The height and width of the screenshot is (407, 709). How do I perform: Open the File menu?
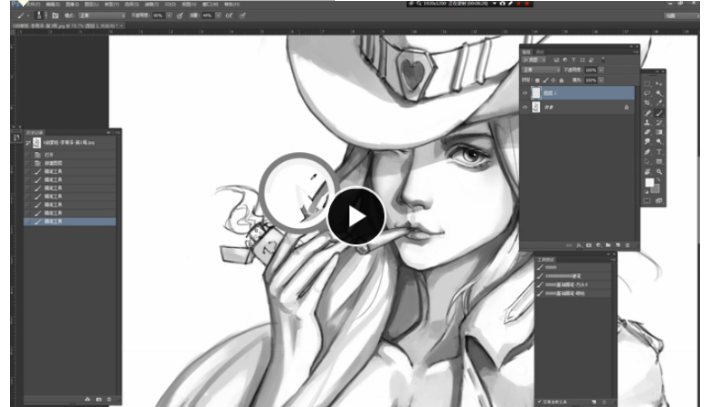pyautogui.click(x=33, y=4)
